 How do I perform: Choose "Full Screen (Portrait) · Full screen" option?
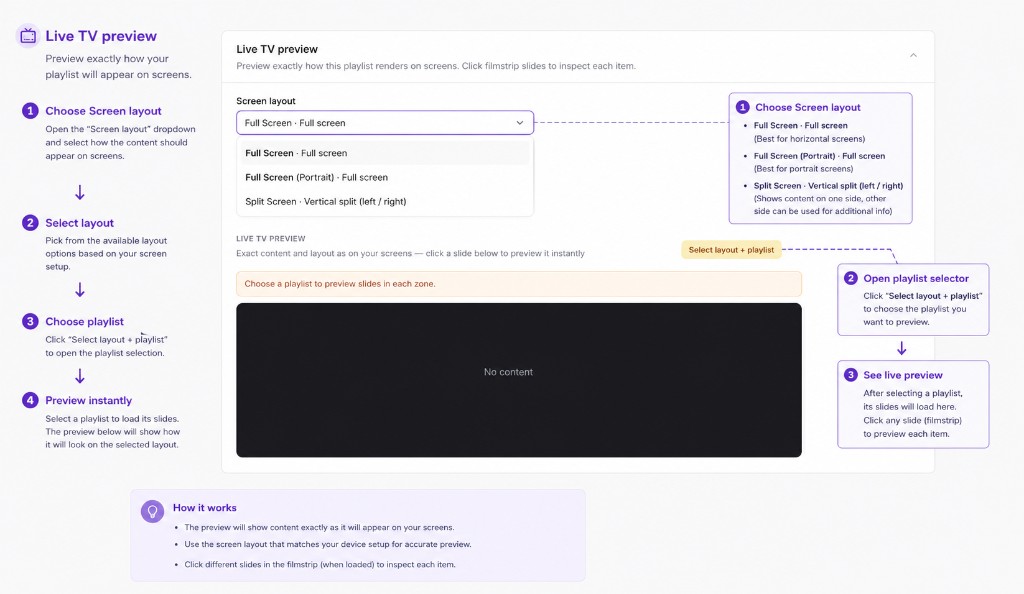[x=385, y=177]
